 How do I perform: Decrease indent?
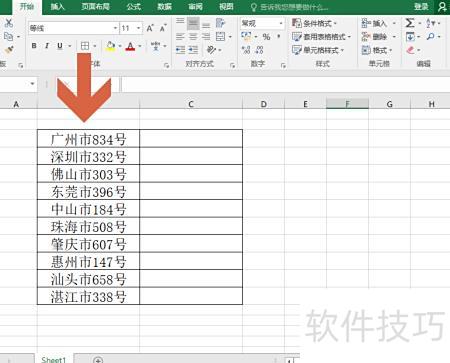point(180,50)
